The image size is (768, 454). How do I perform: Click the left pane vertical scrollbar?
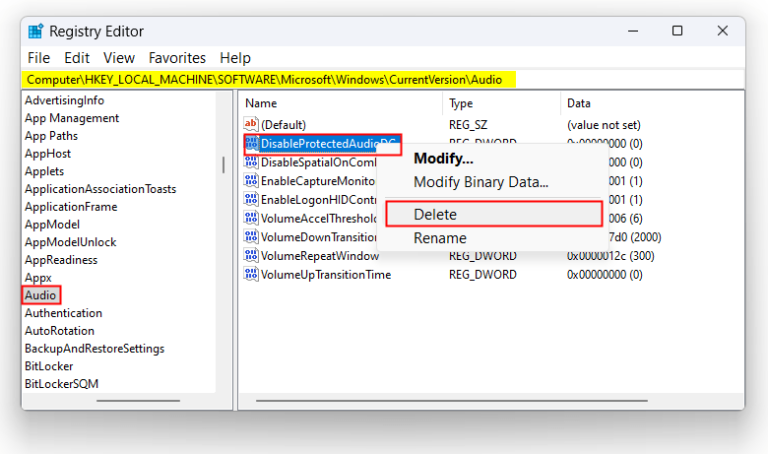click(223, 165)
